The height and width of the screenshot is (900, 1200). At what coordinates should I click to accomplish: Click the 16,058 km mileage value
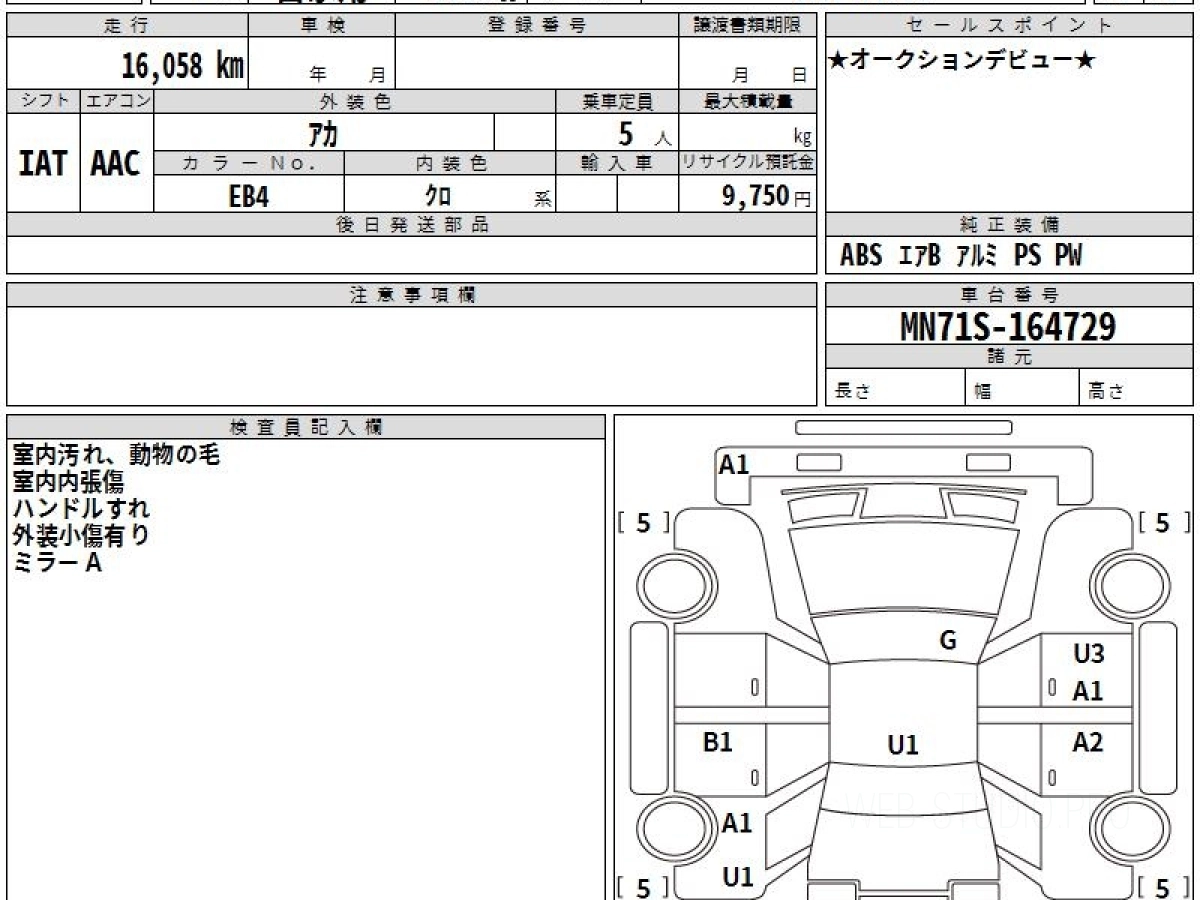click(182, 66)
